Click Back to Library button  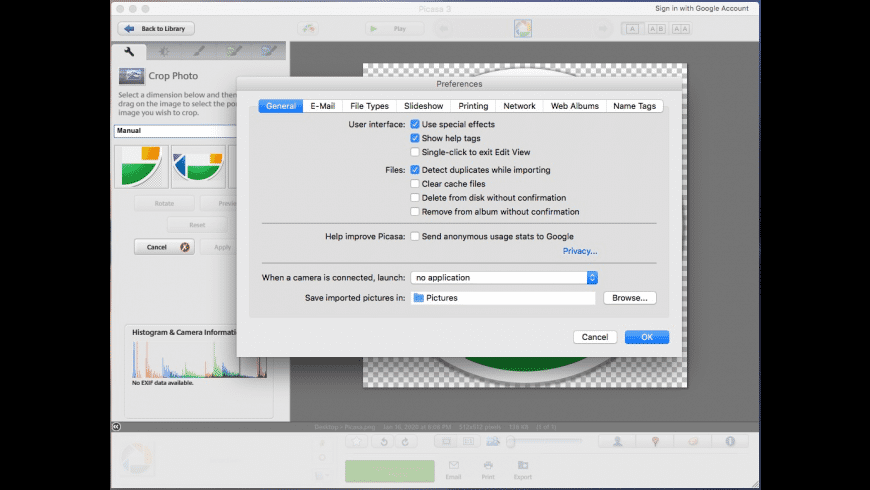[156, 28]
